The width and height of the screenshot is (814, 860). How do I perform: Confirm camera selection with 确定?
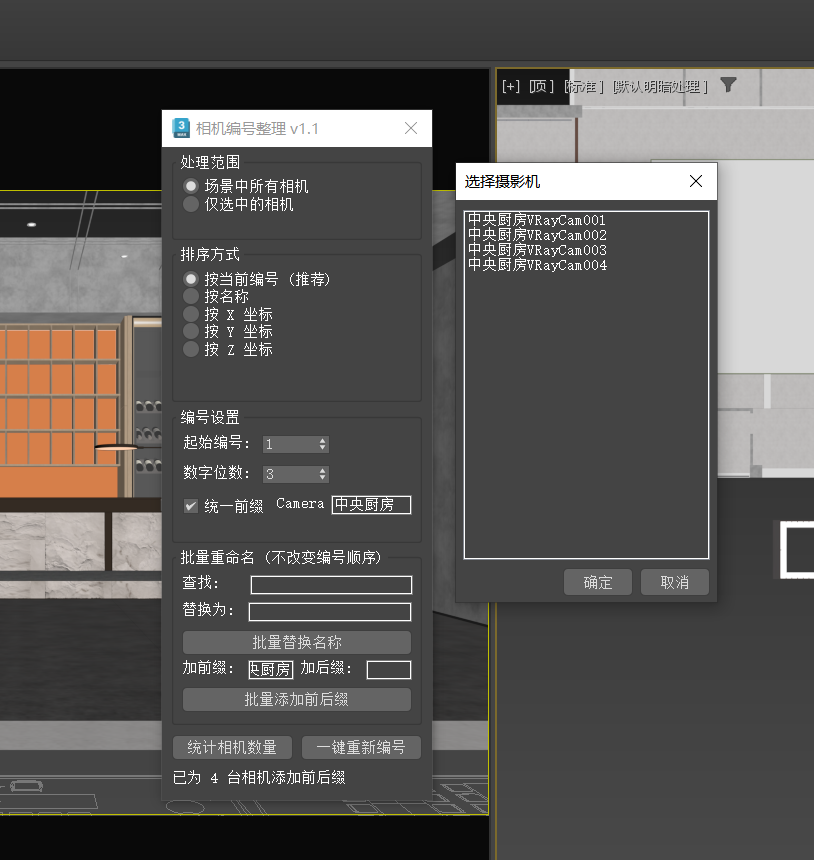(x=598, y=582)
